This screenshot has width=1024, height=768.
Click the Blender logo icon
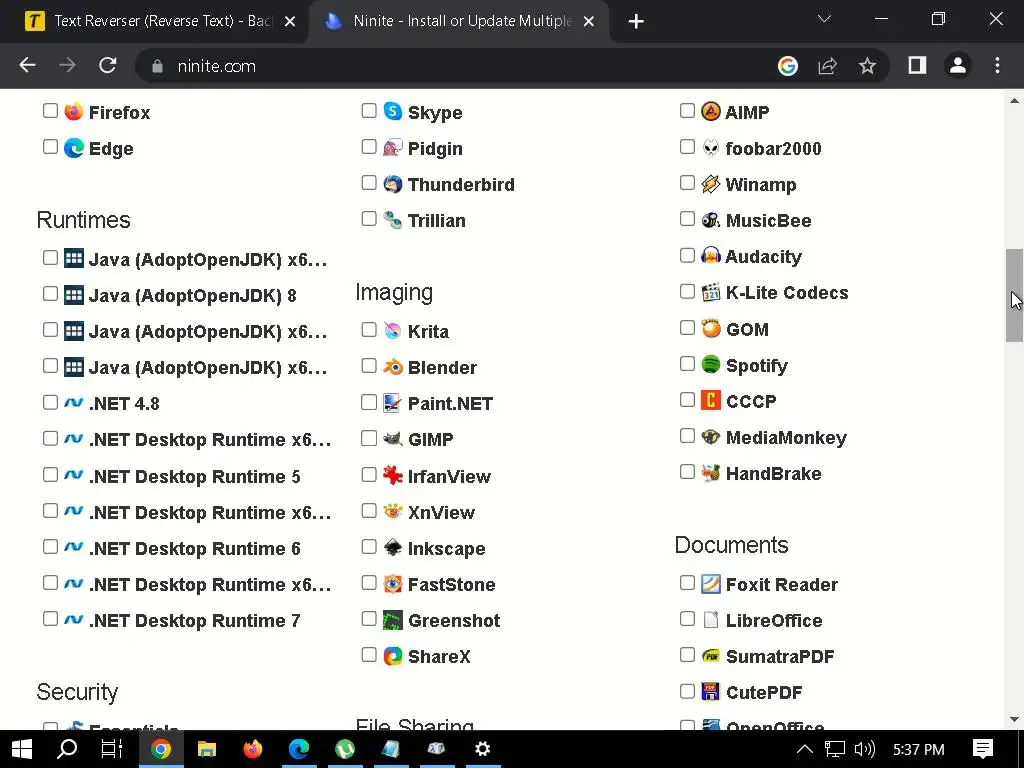tap(392, 367)
